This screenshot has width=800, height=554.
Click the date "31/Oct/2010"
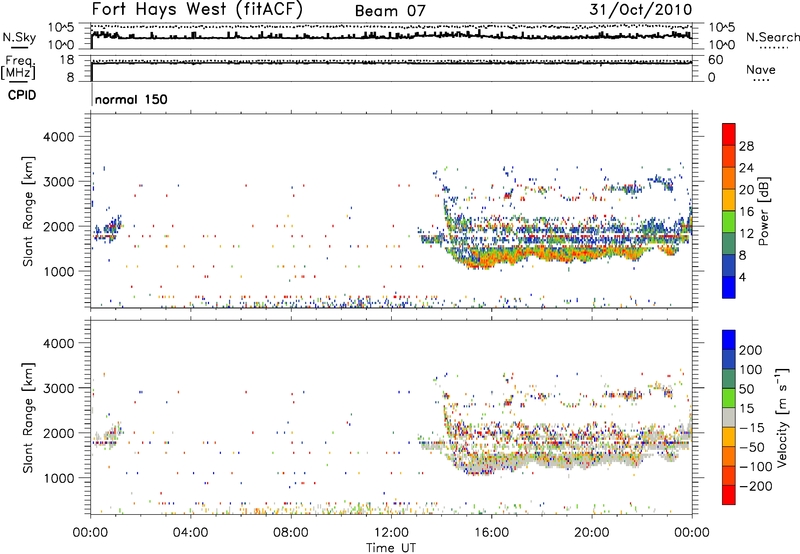[x=641, y=10]
